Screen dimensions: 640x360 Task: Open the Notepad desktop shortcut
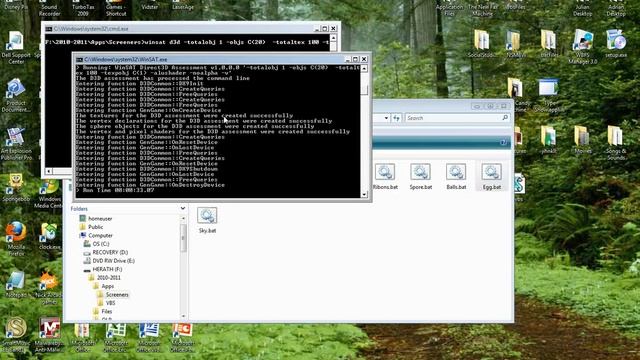(x=16, y=284)
